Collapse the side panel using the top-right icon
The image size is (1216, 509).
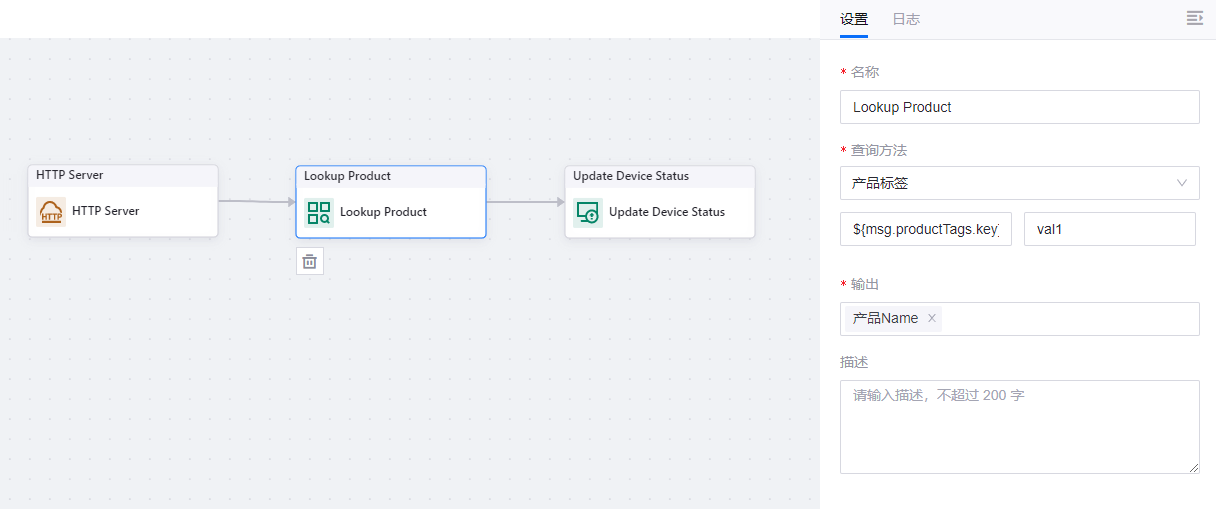click(x=1194, y=18)
